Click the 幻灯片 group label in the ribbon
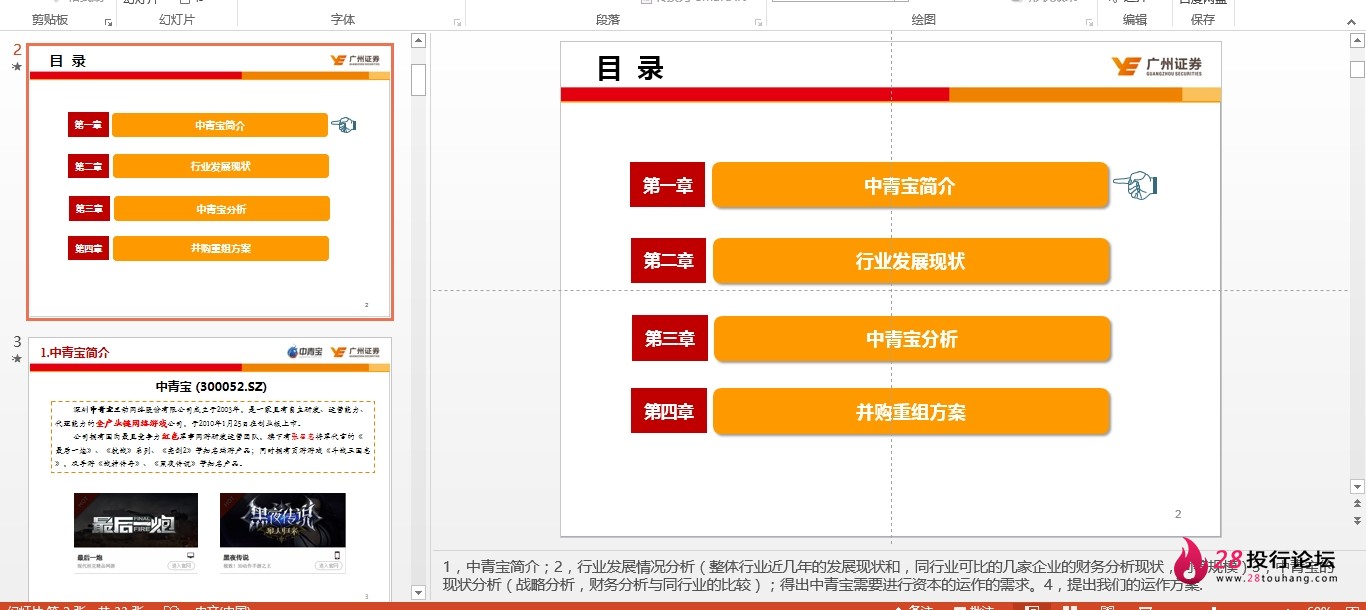 click(x=177, y=20)
